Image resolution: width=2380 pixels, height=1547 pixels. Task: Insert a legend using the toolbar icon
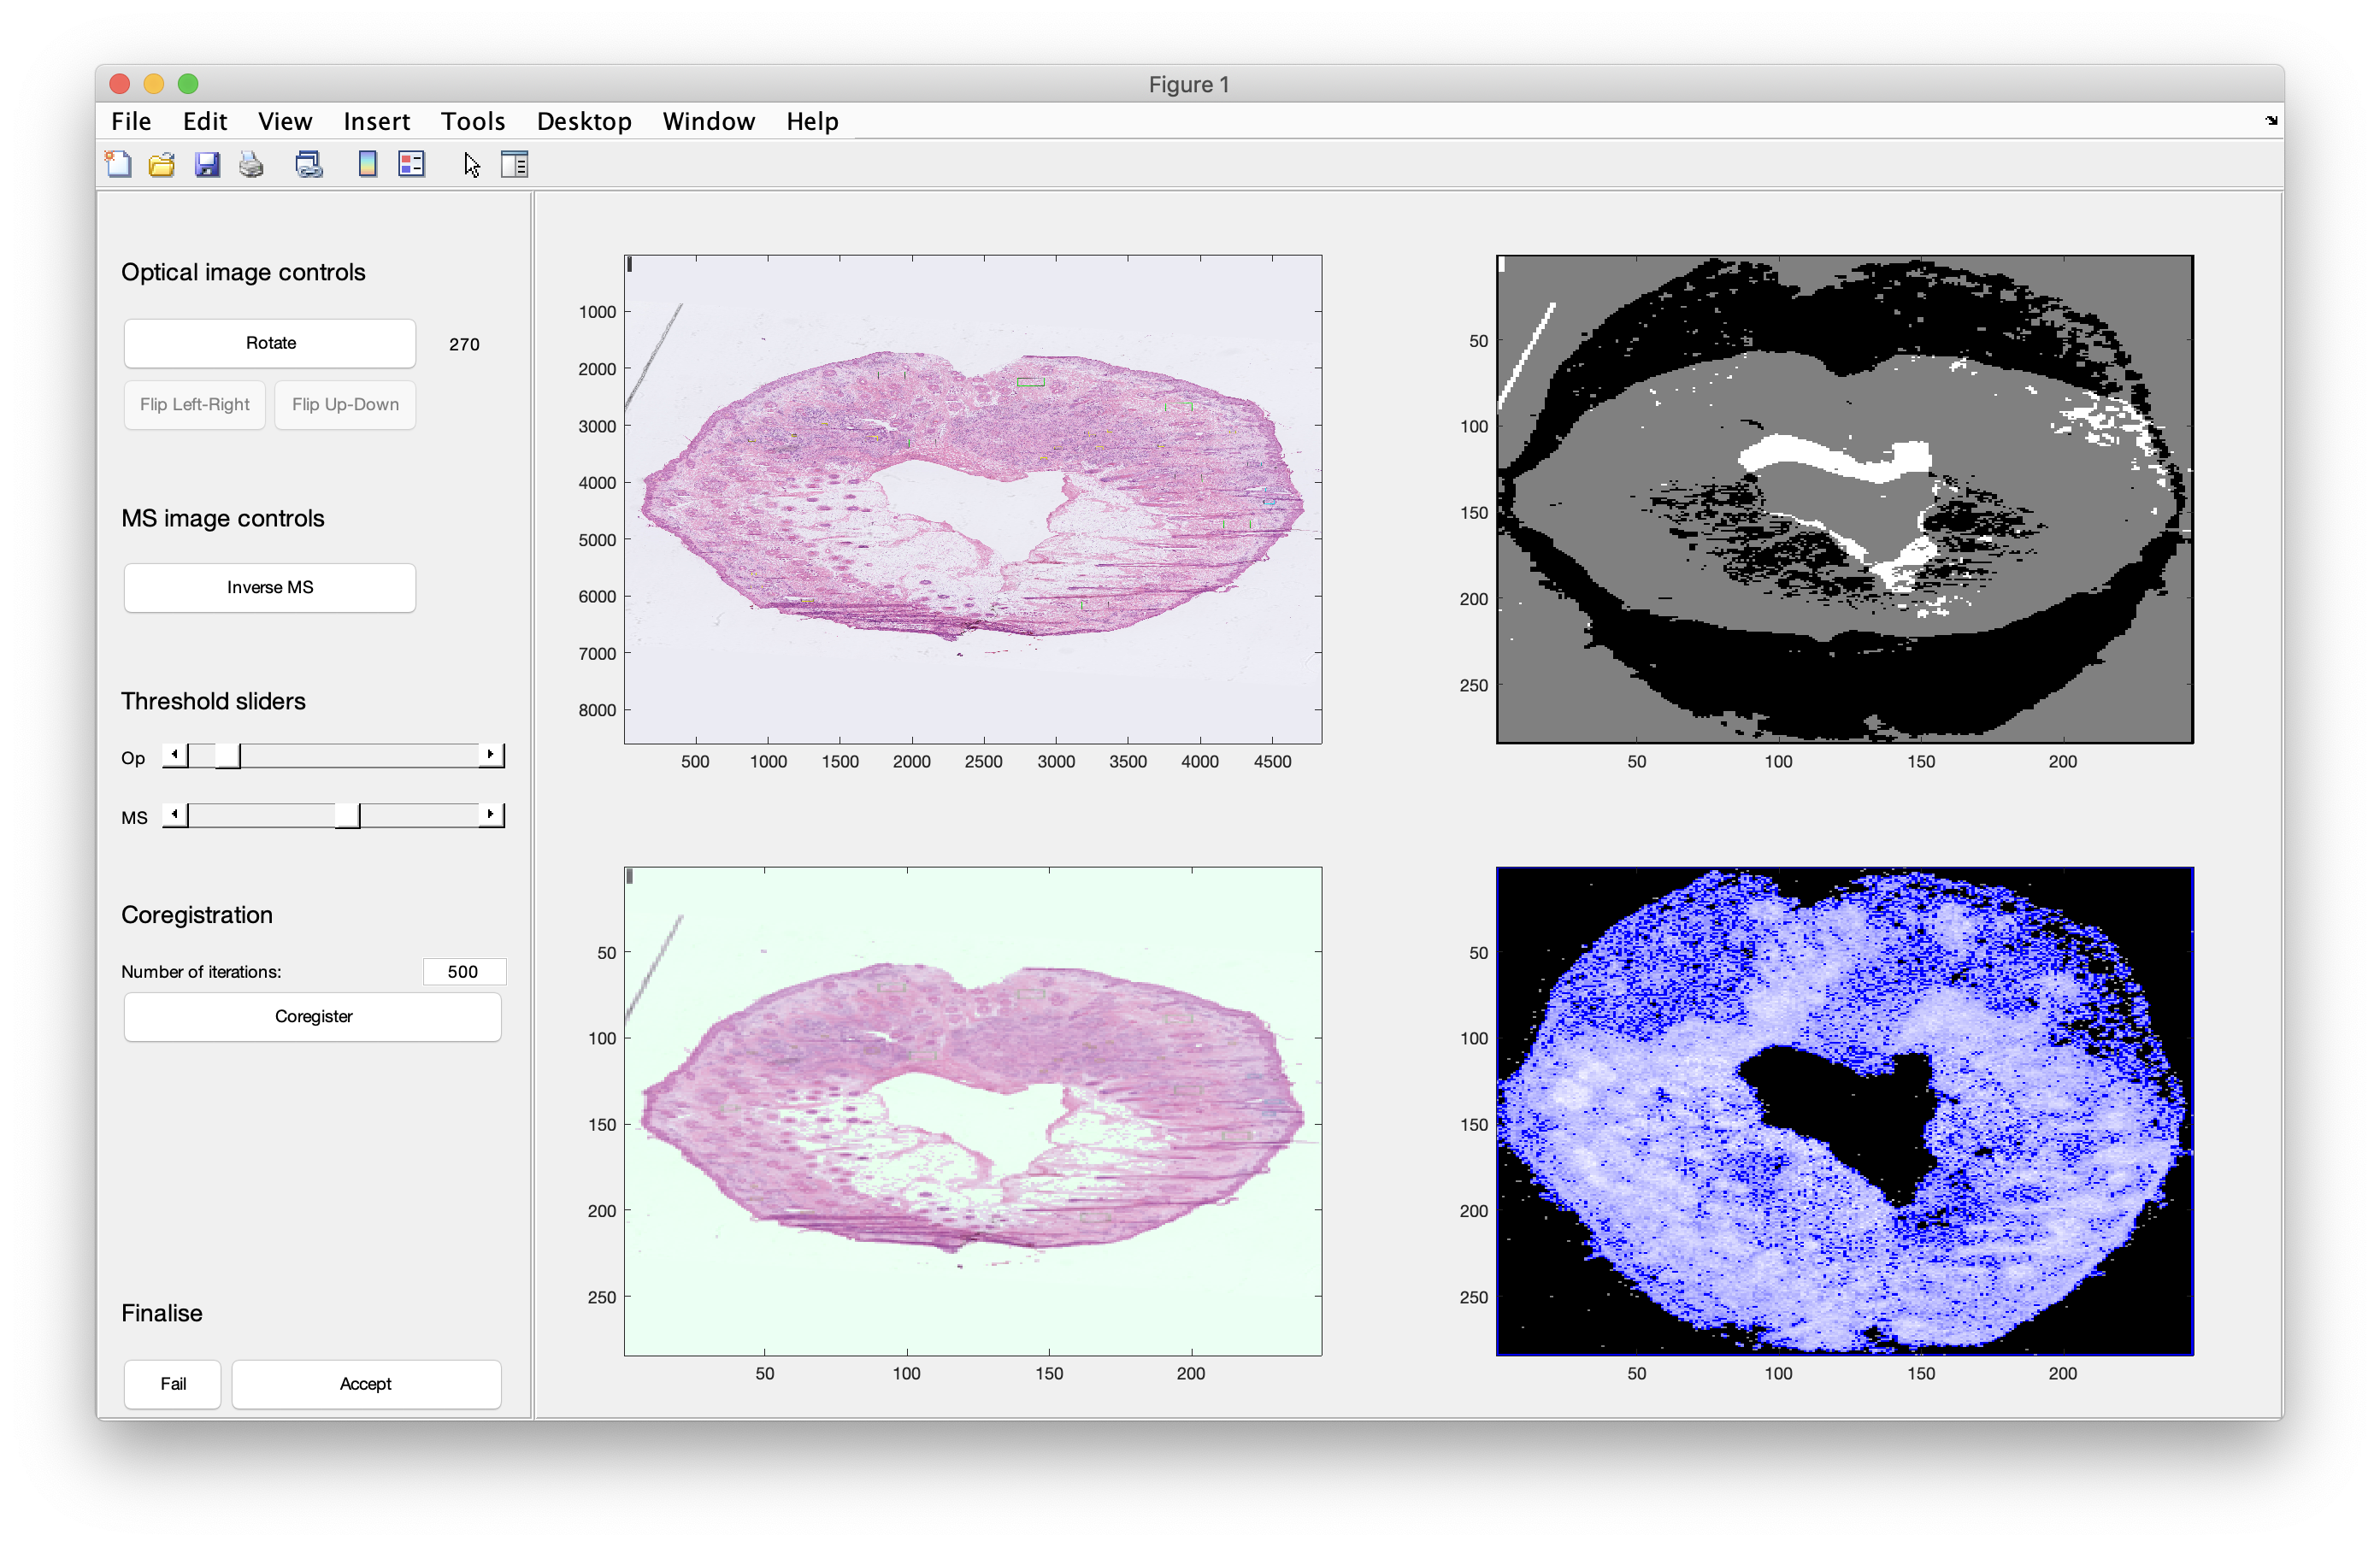411,164
